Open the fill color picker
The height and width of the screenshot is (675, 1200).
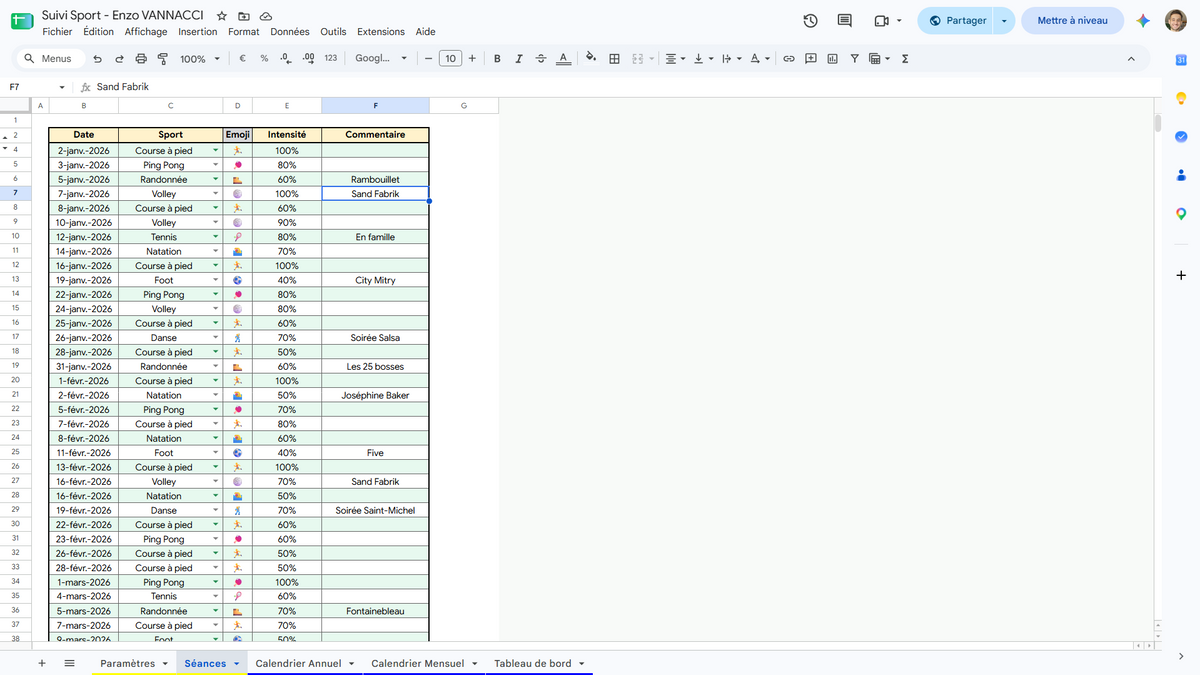coord(590,59)
